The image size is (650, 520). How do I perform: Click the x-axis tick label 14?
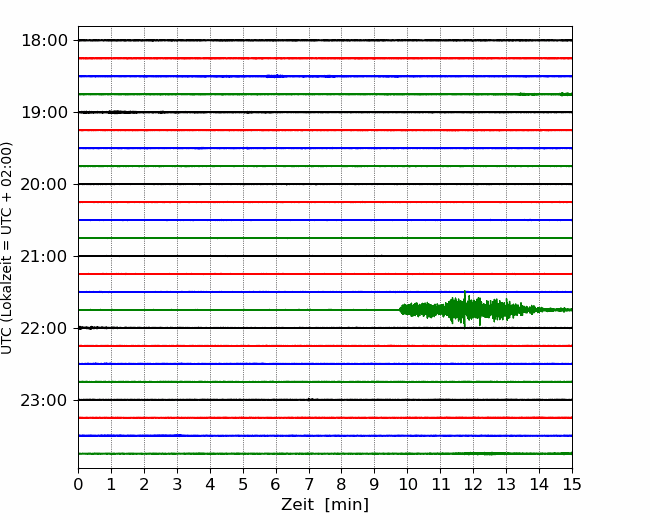[x=539, y=484]
